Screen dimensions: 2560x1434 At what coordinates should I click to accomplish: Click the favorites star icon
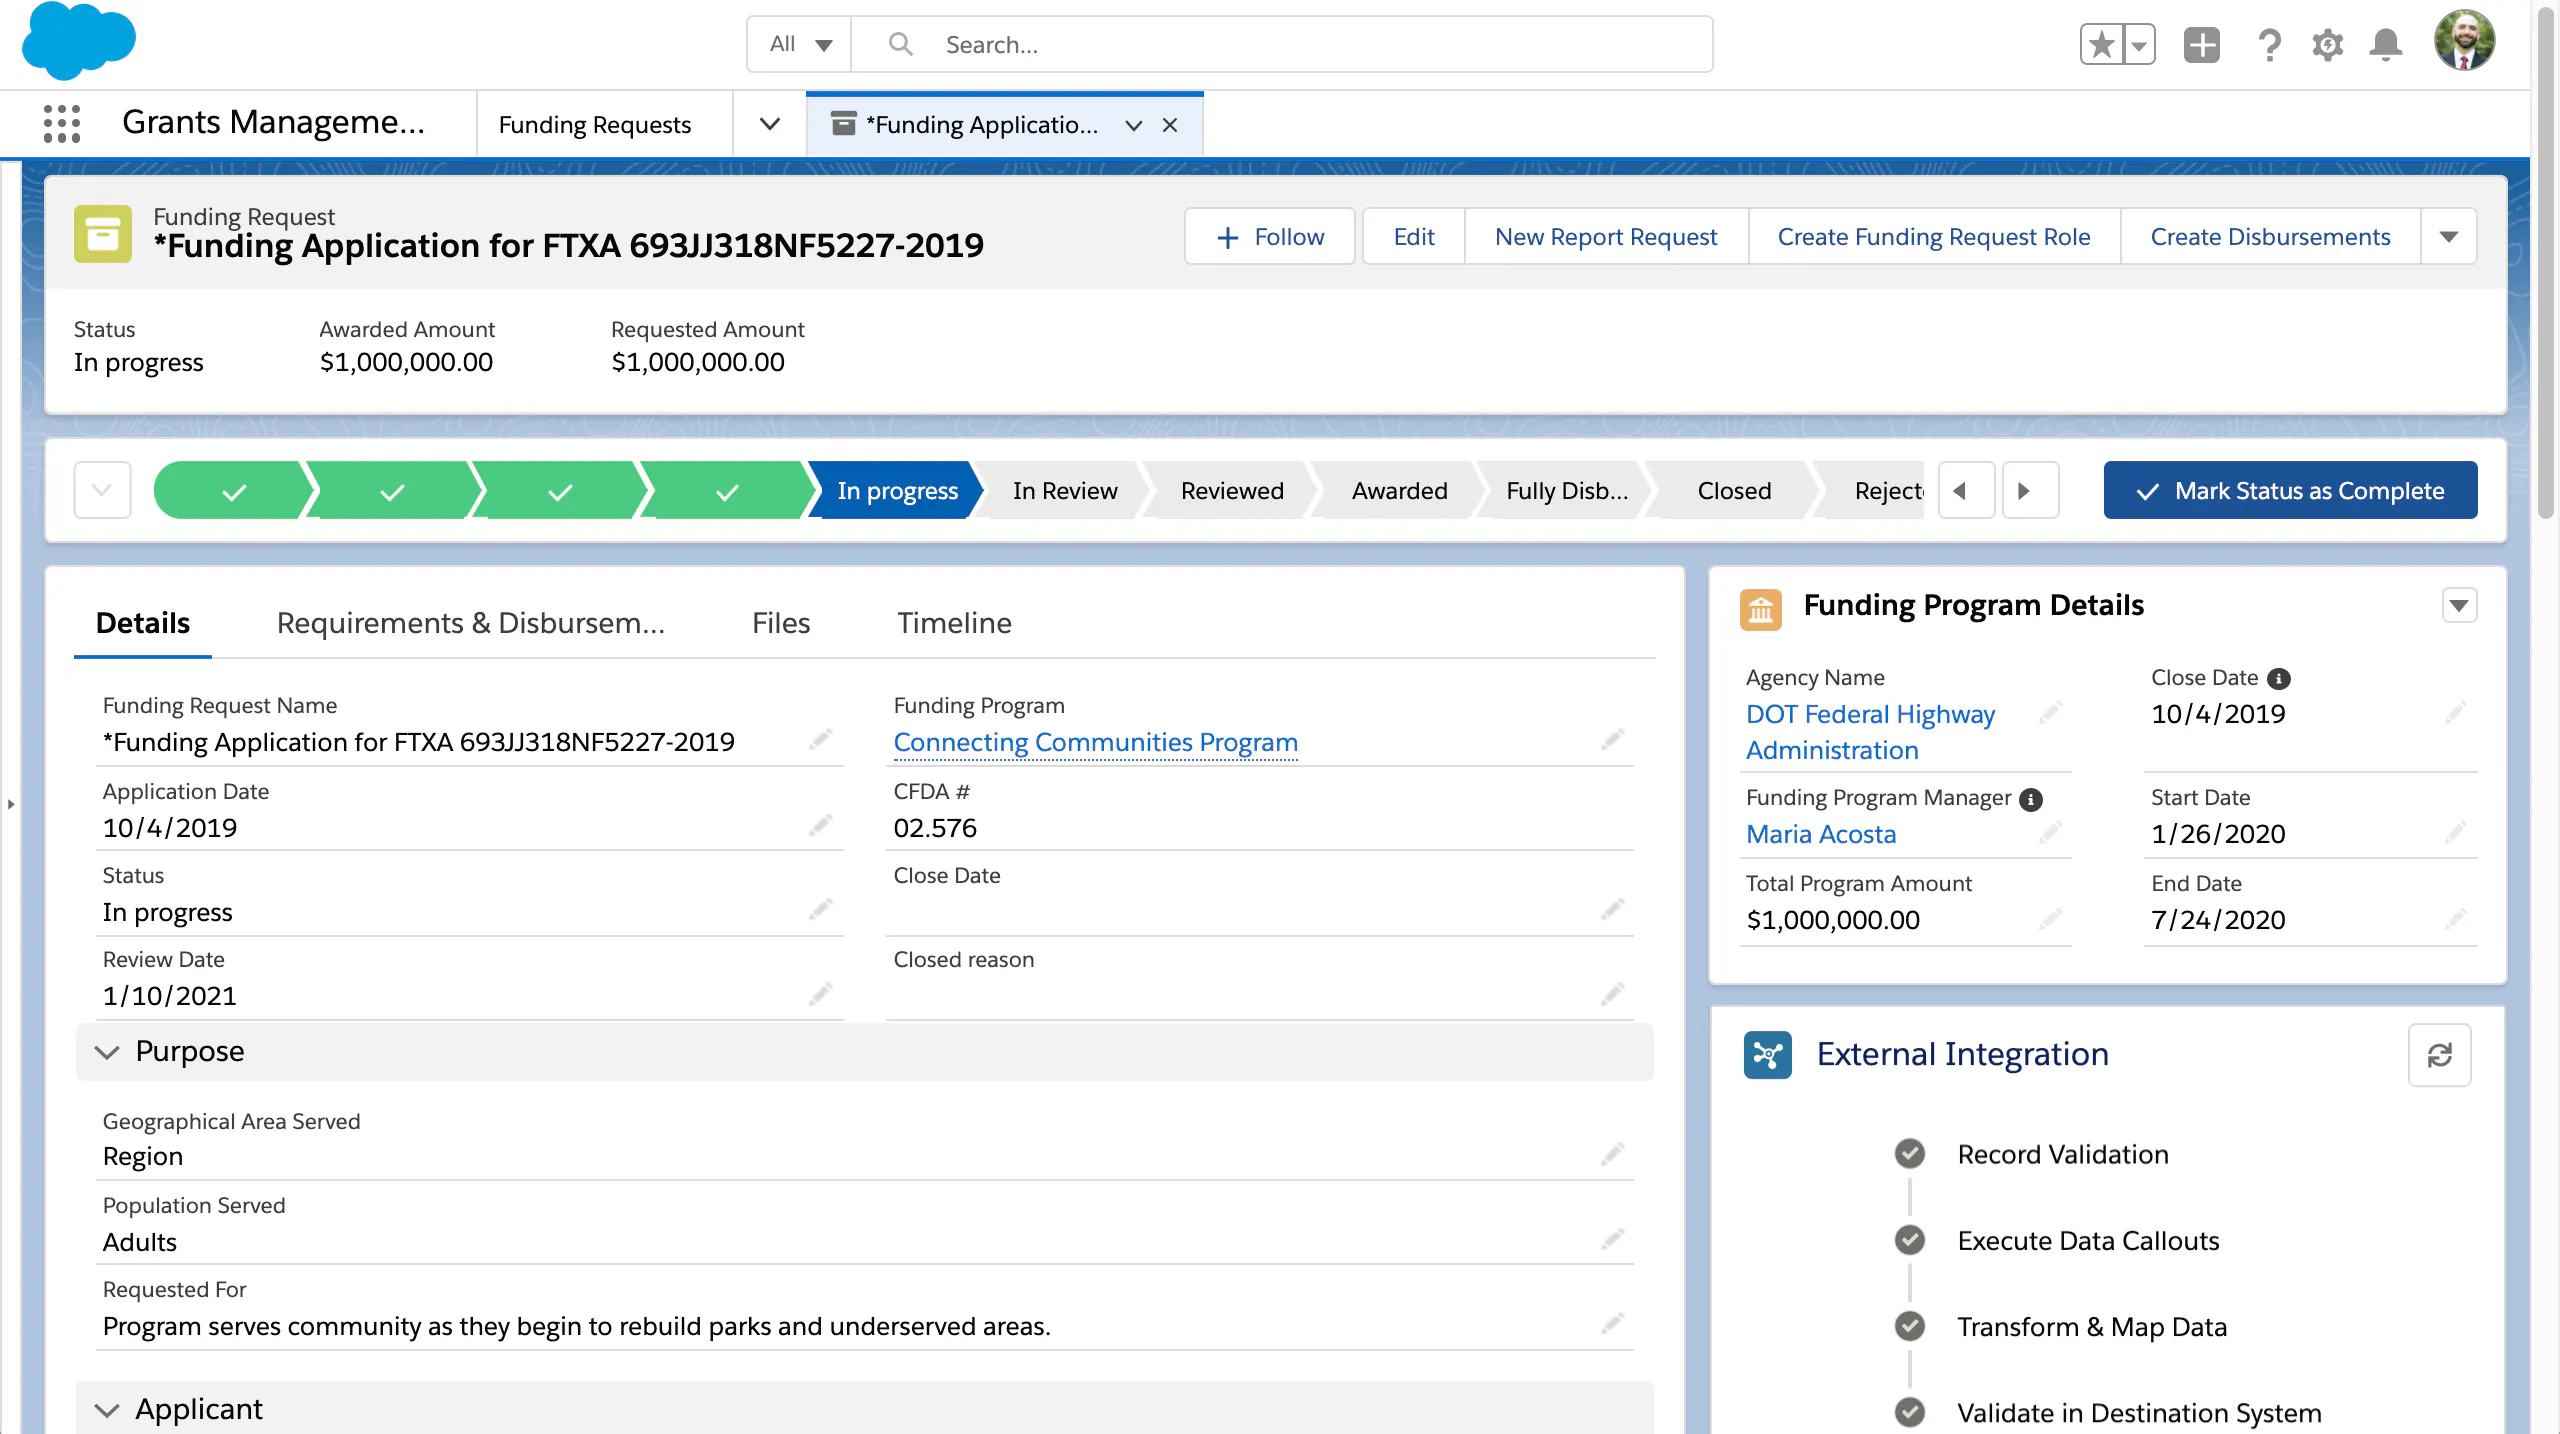click(x=2102, y=45)
